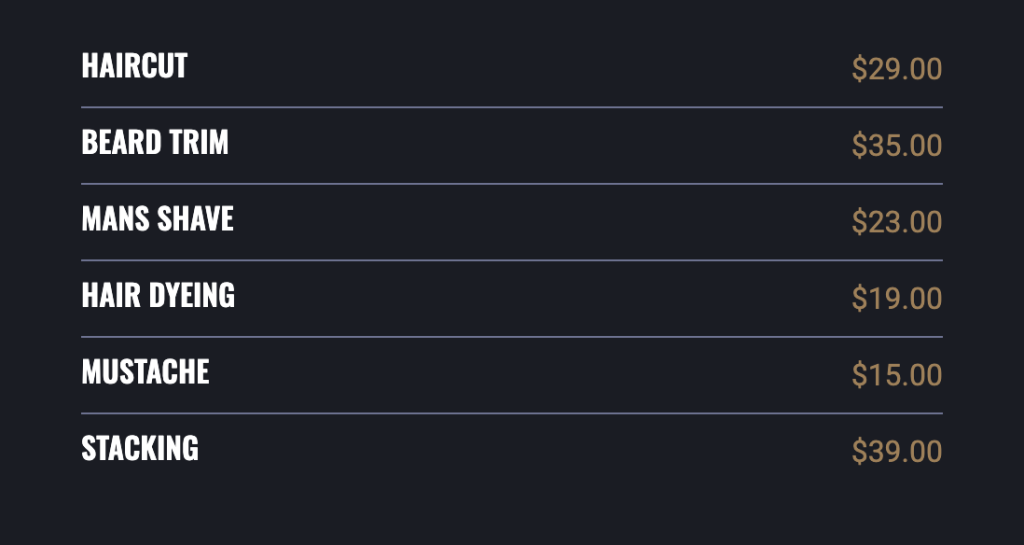Click the HAIRCUT service name
Image resolution: width=1024 pixels, height=545 pixels.
(x=134, y=66)
